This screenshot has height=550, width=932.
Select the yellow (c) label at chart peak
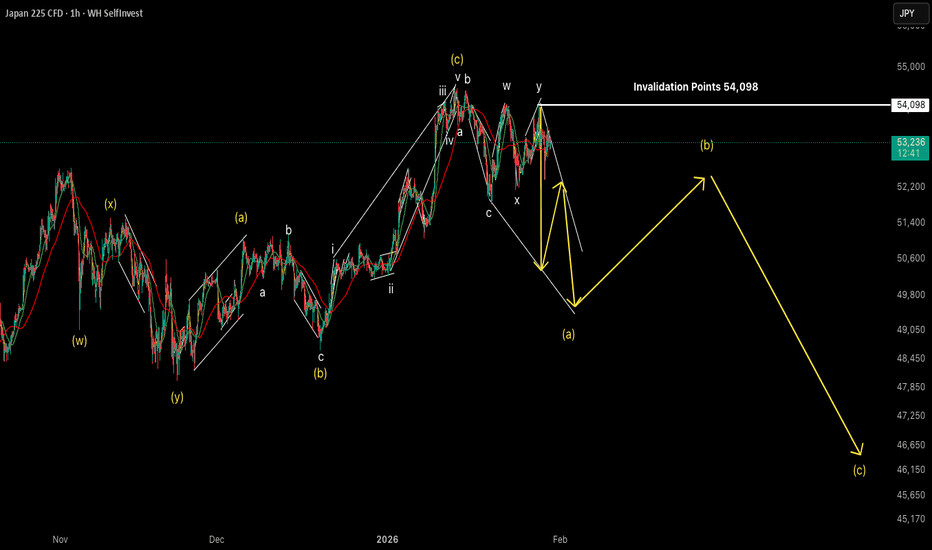point(457,59)
